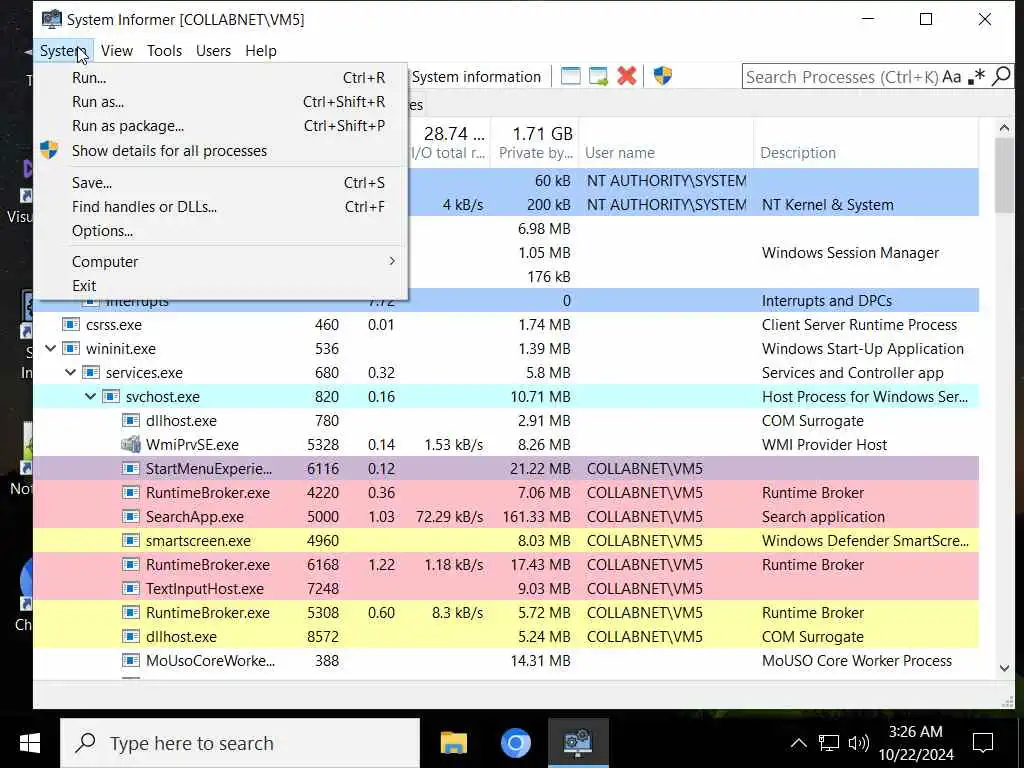Click the WmiPrvSE.exe process icon
The height and width of the screenshot is (768, 1024).
[x=131, y=445]
